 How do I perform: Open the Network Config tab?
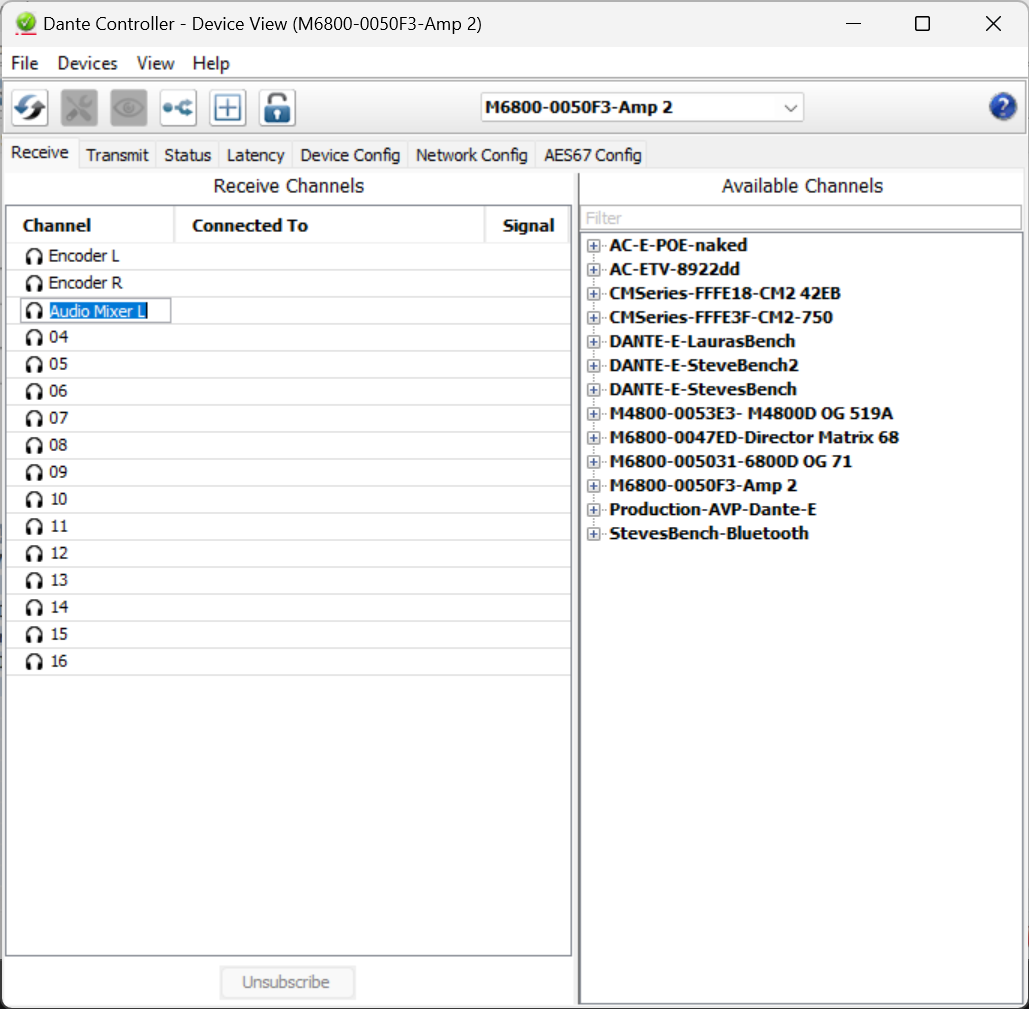click(x=472, y=155)
